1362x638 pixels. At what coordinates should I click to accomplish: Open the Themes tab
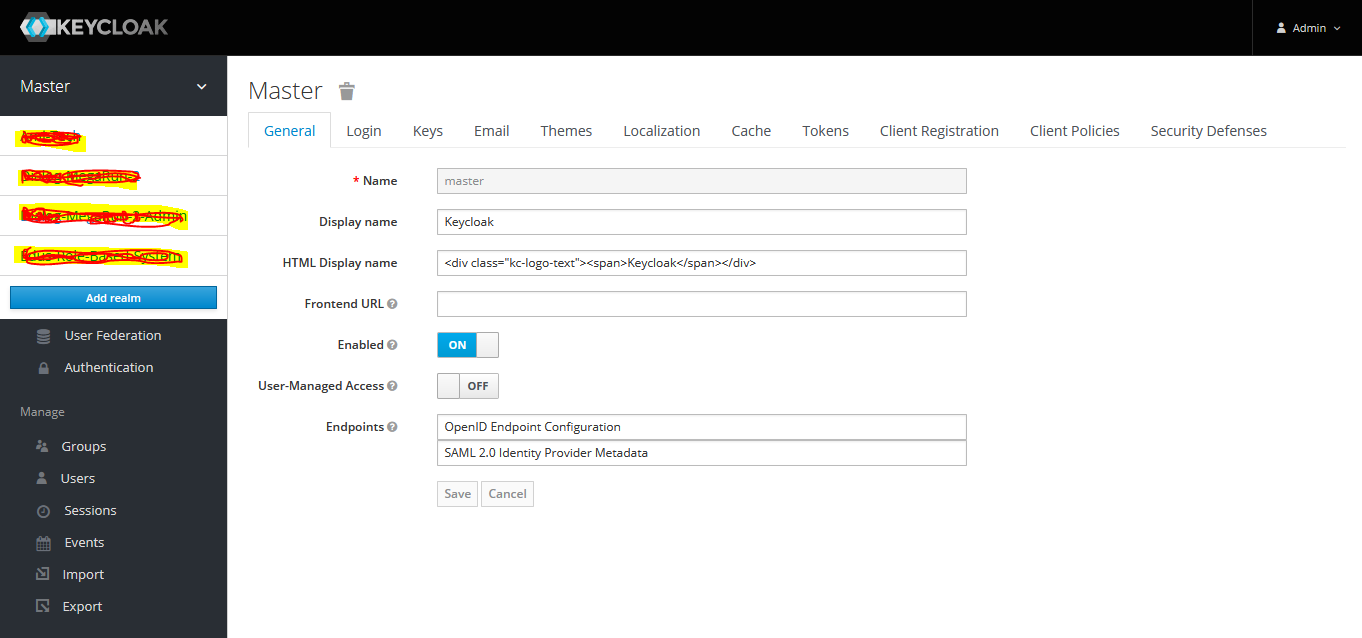tap(566, 130)
